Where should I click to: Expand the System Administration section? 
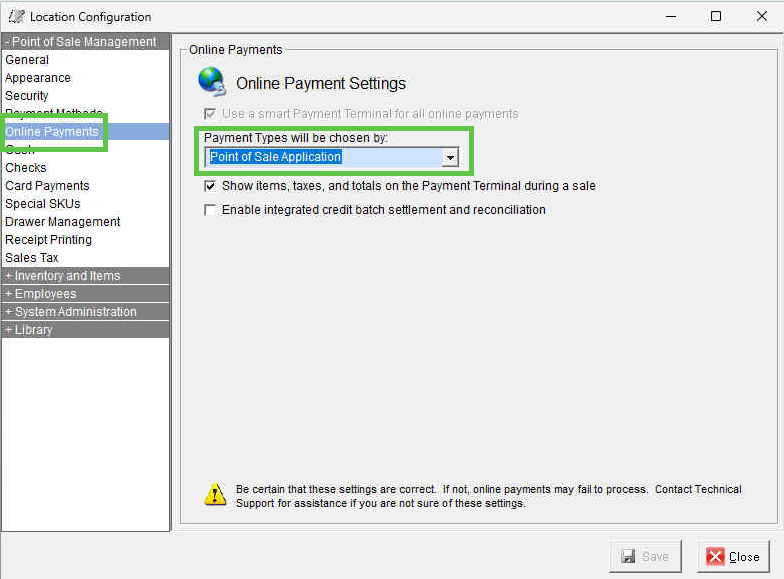point(85,312)
